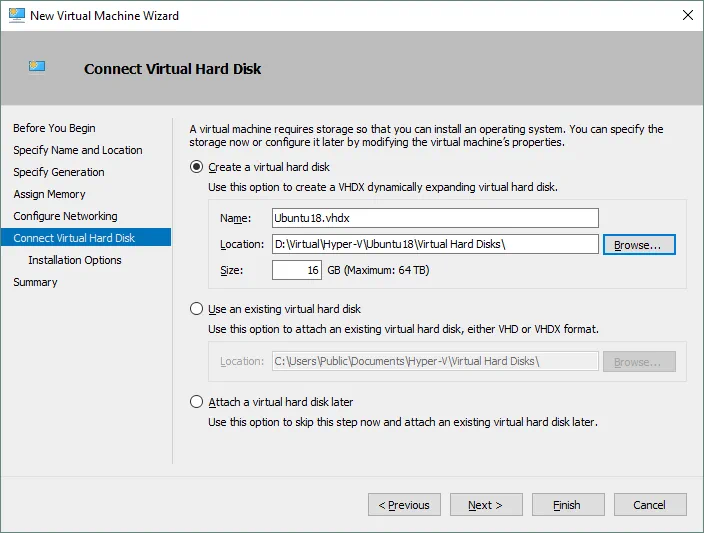The height and width of the screenshot is (533, 704).
Task: Open Installation Options sub-step
Action: tap(75, 260)
